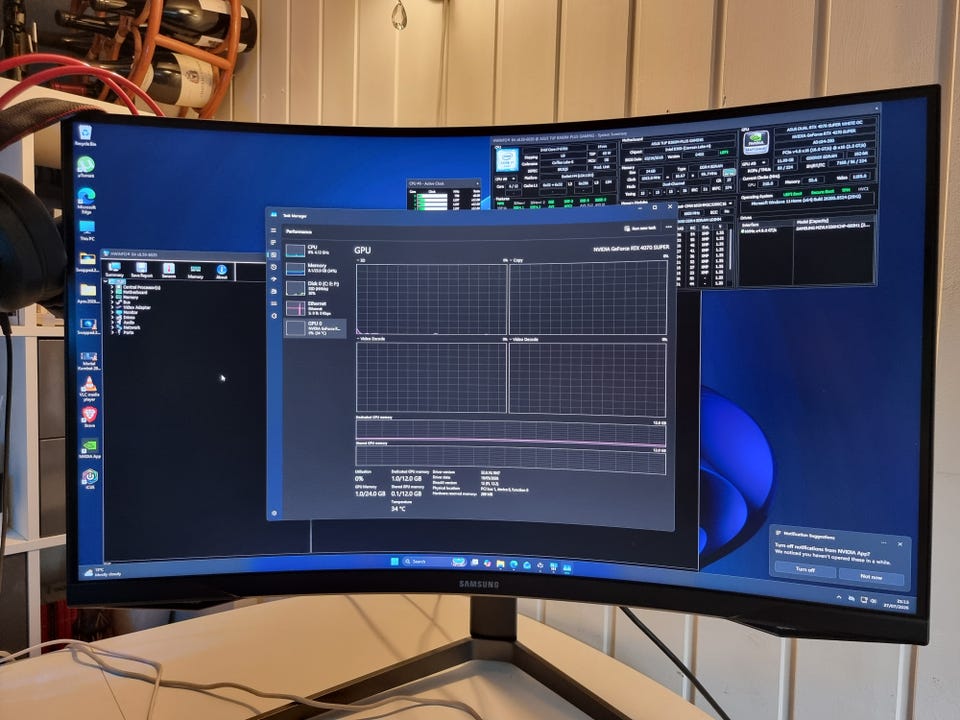Open Users page in Task Manager sidebar
The width and height of the screenshot is (960, 720).
274,291
